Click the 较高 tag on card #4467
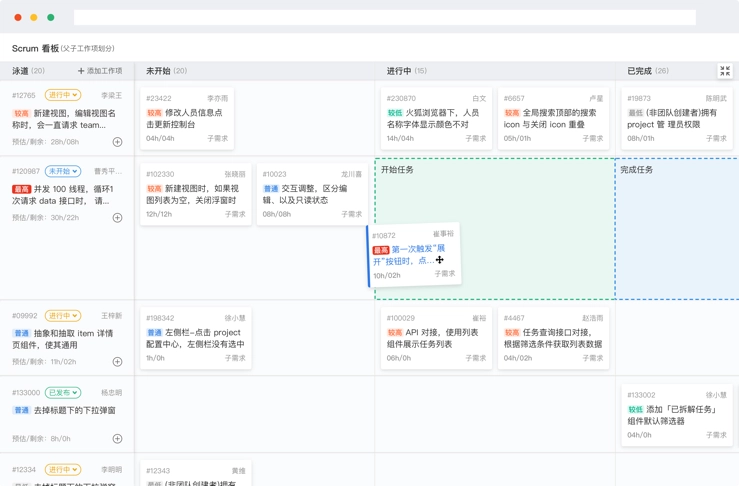The image size is (739, 486). 512,332
